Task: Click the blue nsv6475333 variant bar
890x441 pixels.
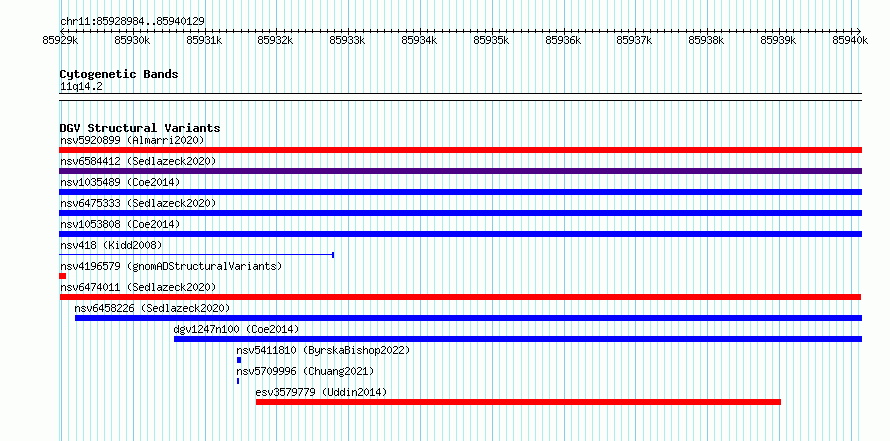Action: point(460,213)
